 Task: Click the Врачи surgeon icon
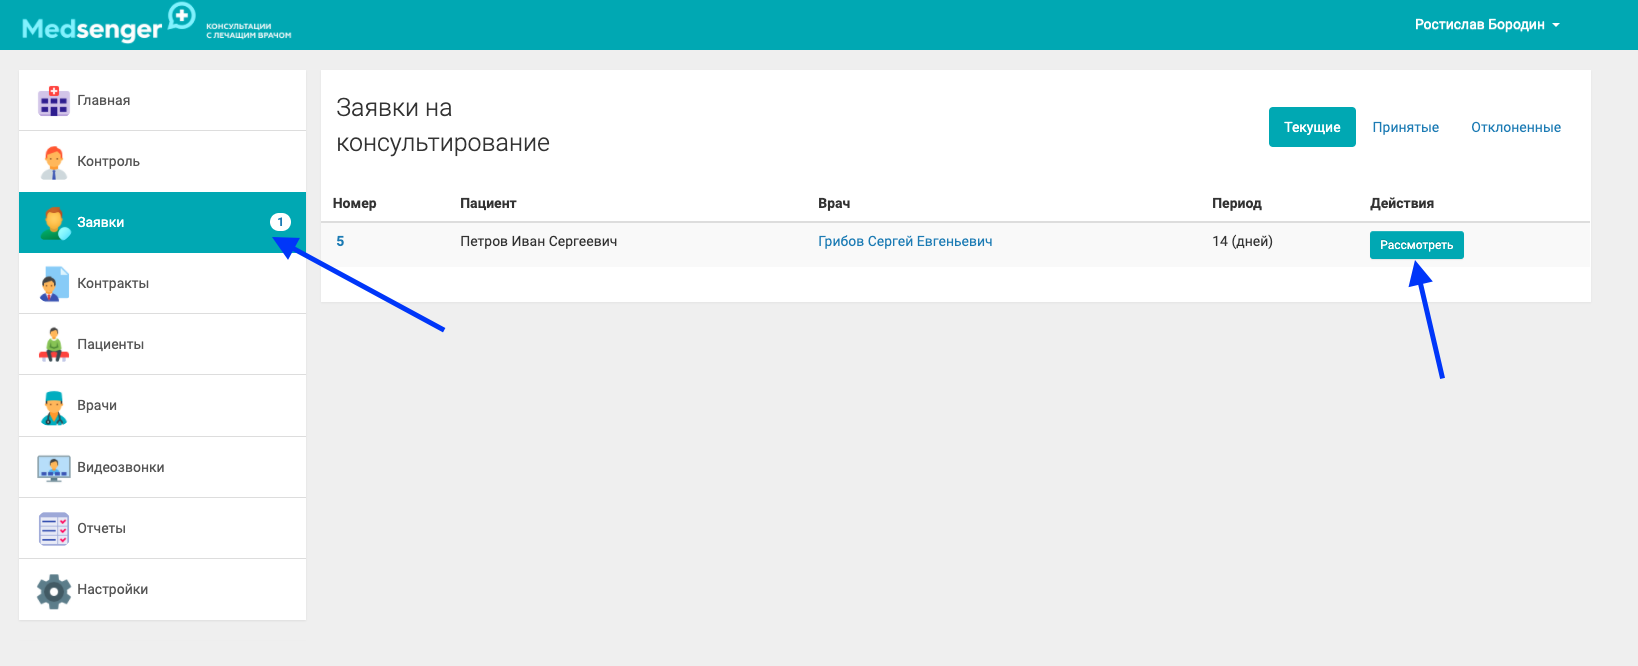pyautogui.click(x=53, y=406)
